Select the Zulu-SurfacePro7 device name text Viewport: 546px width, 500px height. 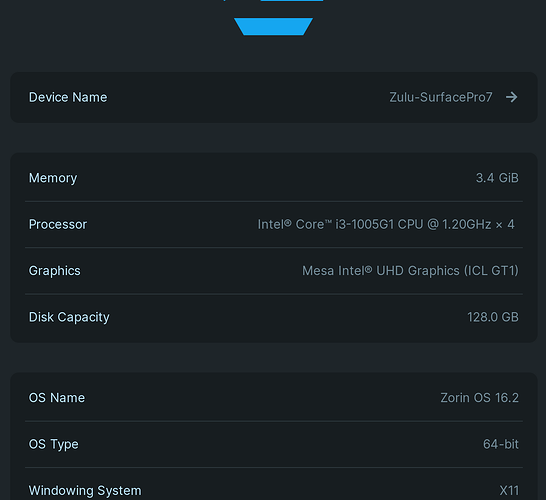click(441, 97)
